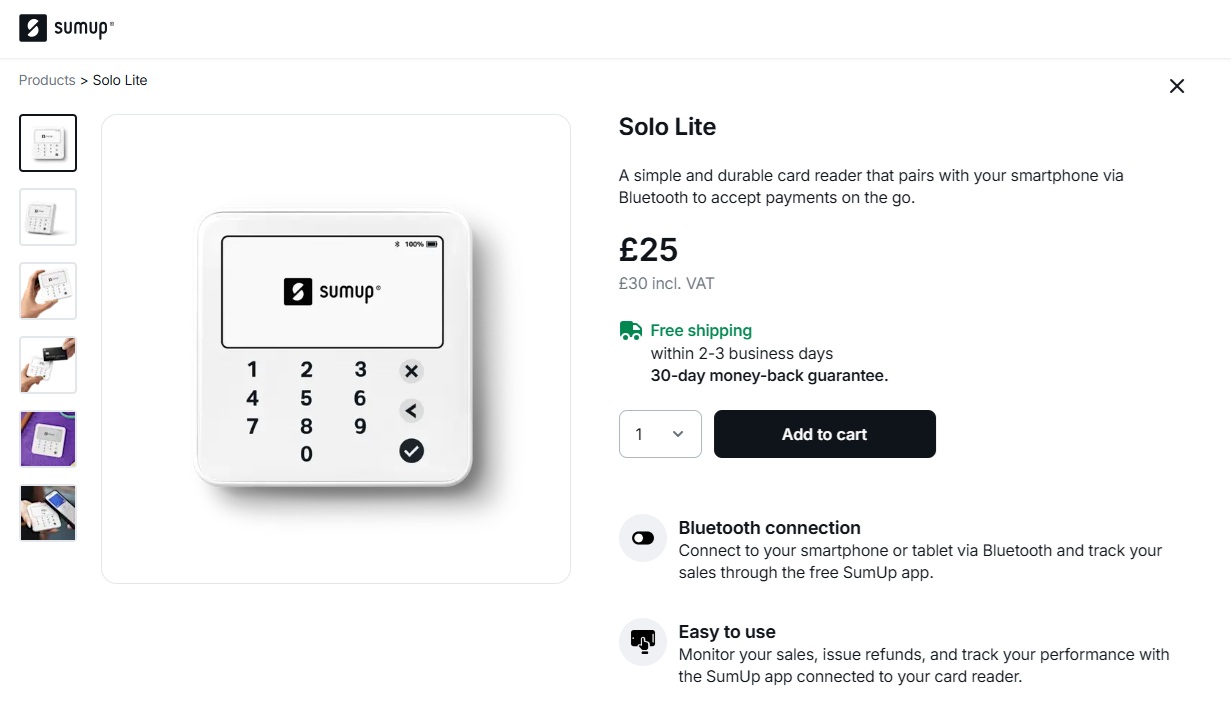Click the X cancel key on the keypad image
Image resolution: width=1231 pixels, height=708 pixels.
410,371
